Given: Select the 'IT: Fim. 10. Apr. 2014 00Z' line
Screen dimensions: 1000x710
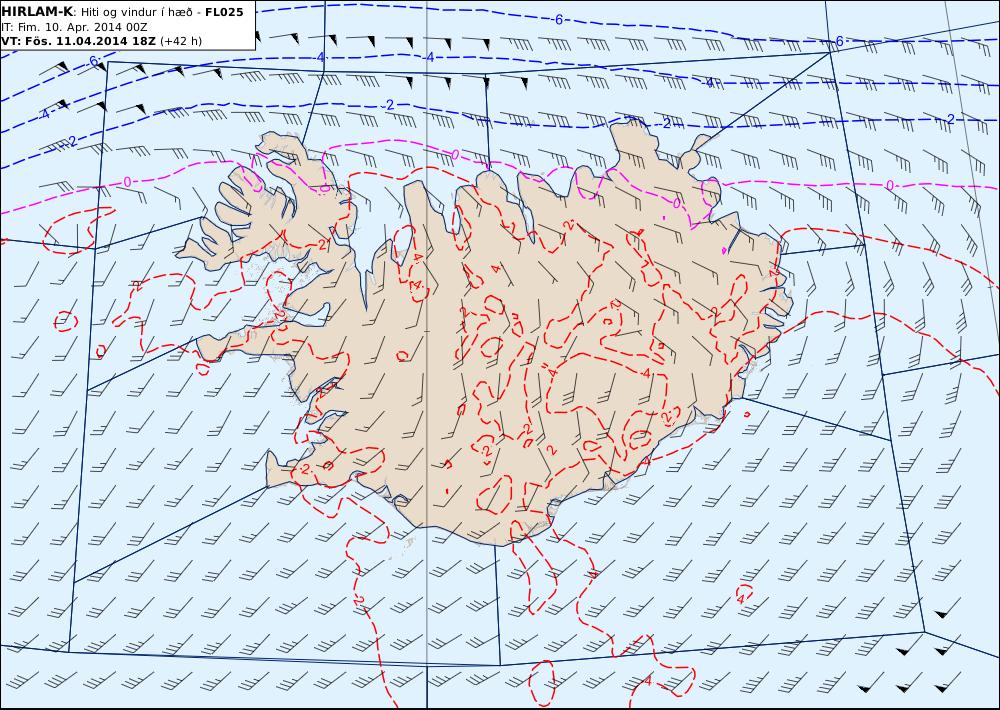Looking at the screenshot, I should click(74, 27).
